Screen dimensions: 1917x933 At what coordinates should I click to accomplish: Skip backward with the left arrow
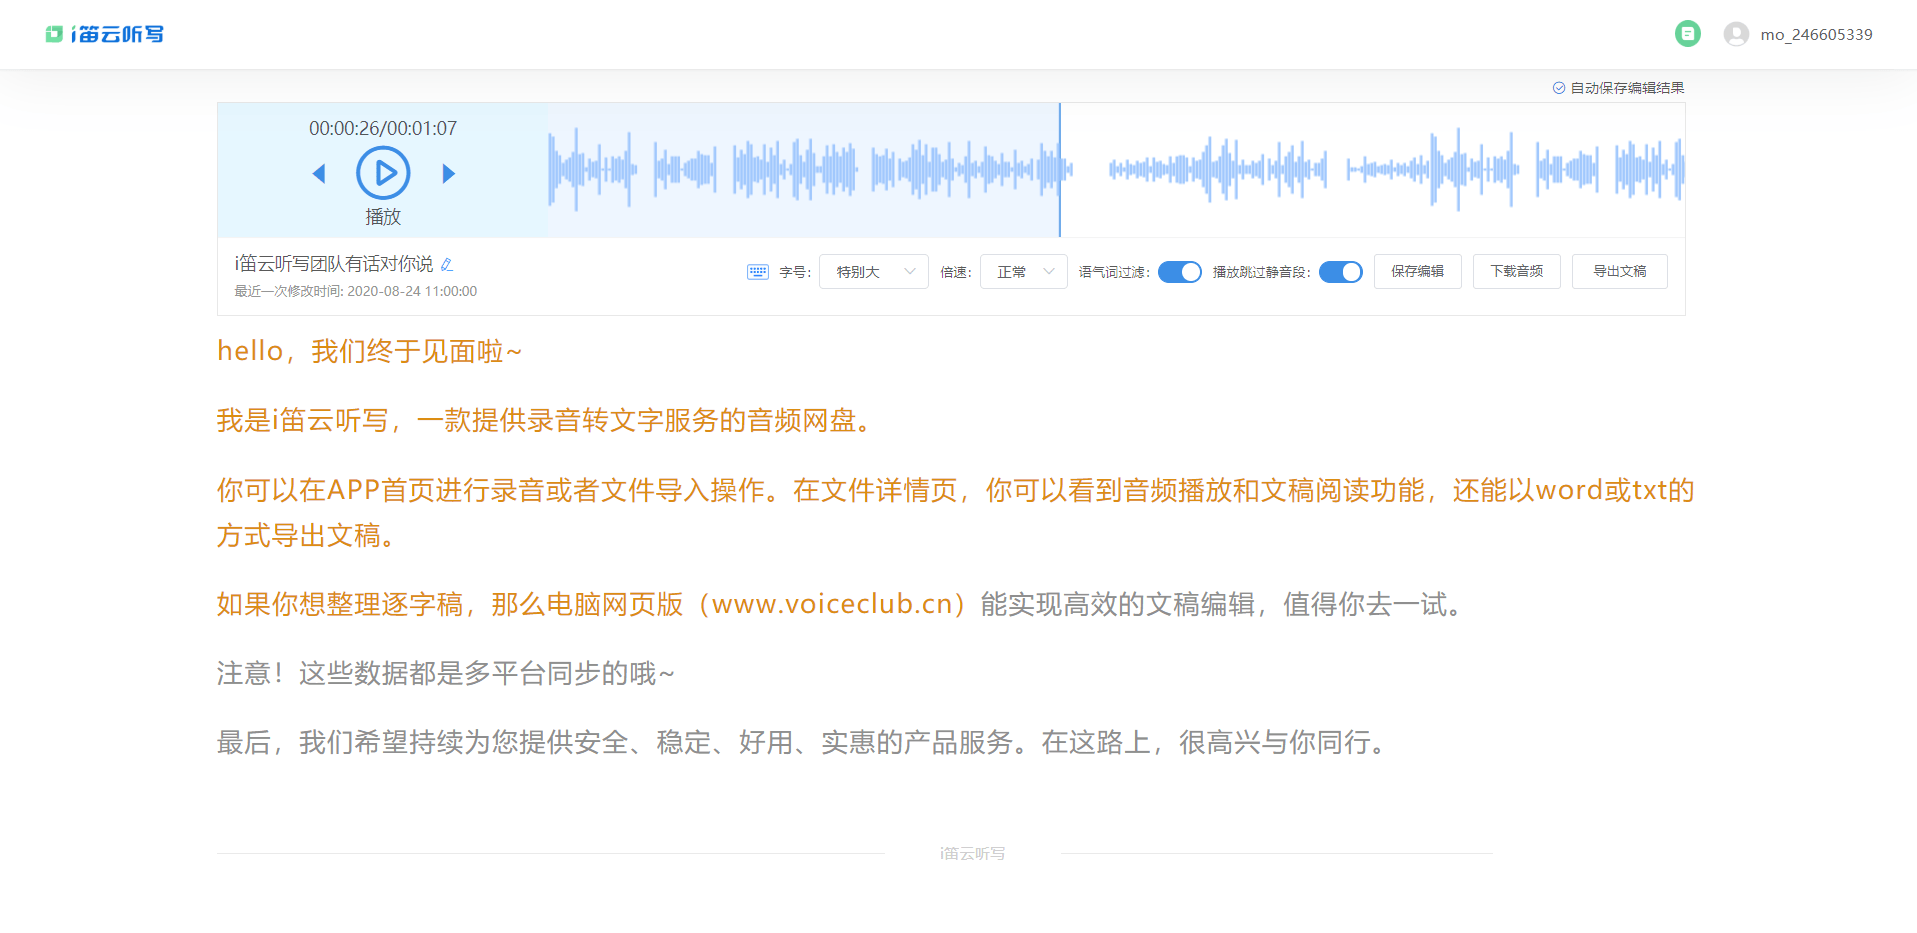click(319, 174)
